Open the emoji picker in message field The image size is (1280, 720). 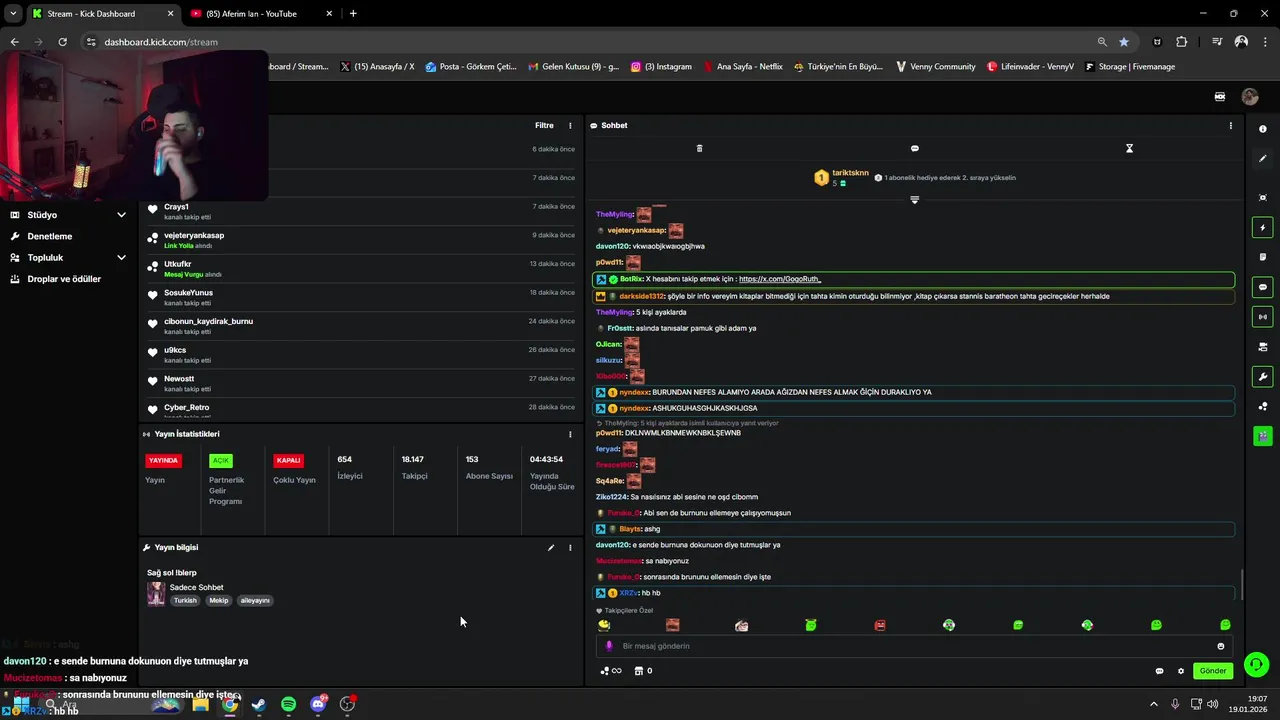[x=1221, y=646]
